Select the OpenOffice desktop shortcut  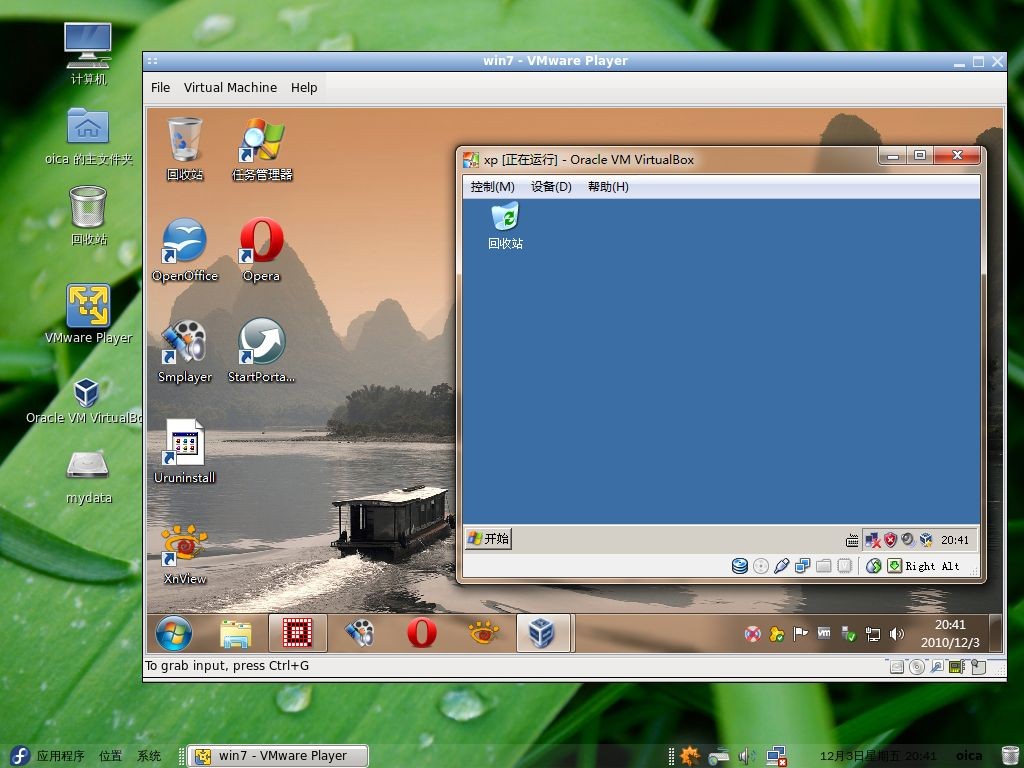(185, 250)
